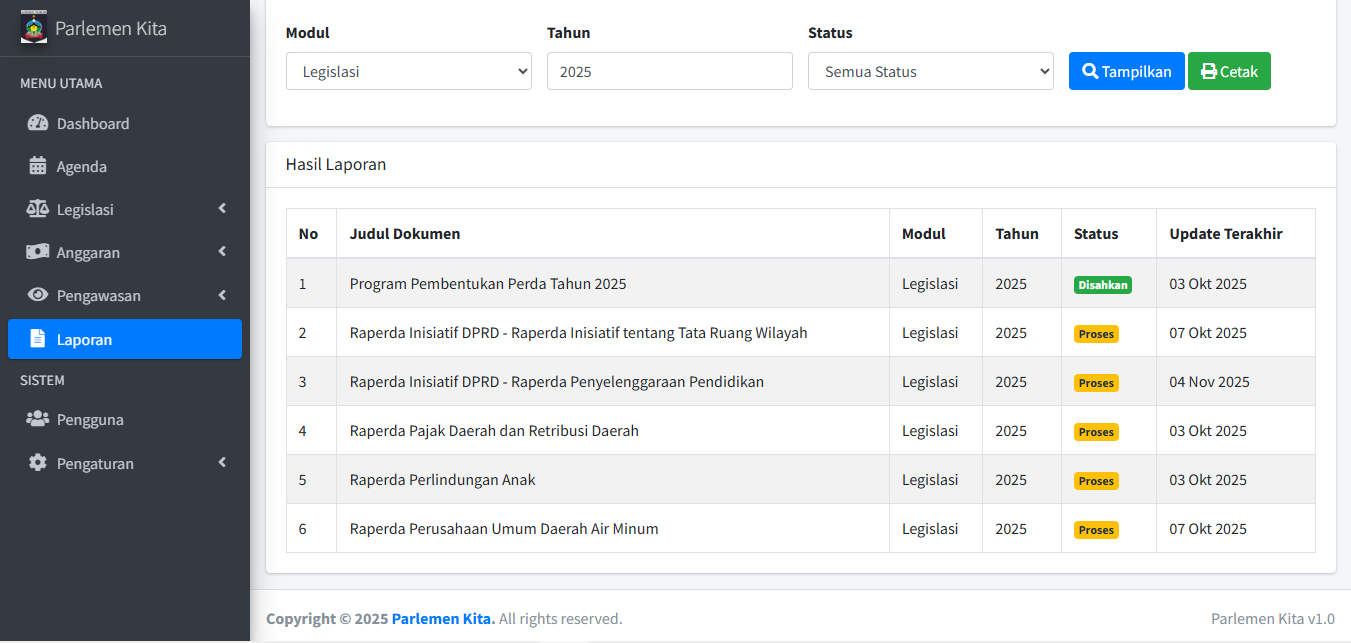
Task: Click the Tahun input field
Action: 669,71
